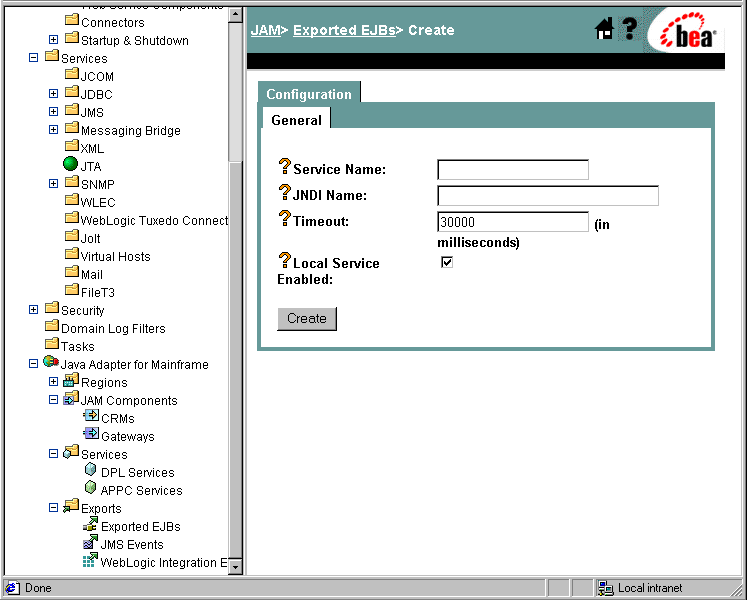Expand the Startup & Shutdown node
747x600 pixels.
(x=53, y=40)
